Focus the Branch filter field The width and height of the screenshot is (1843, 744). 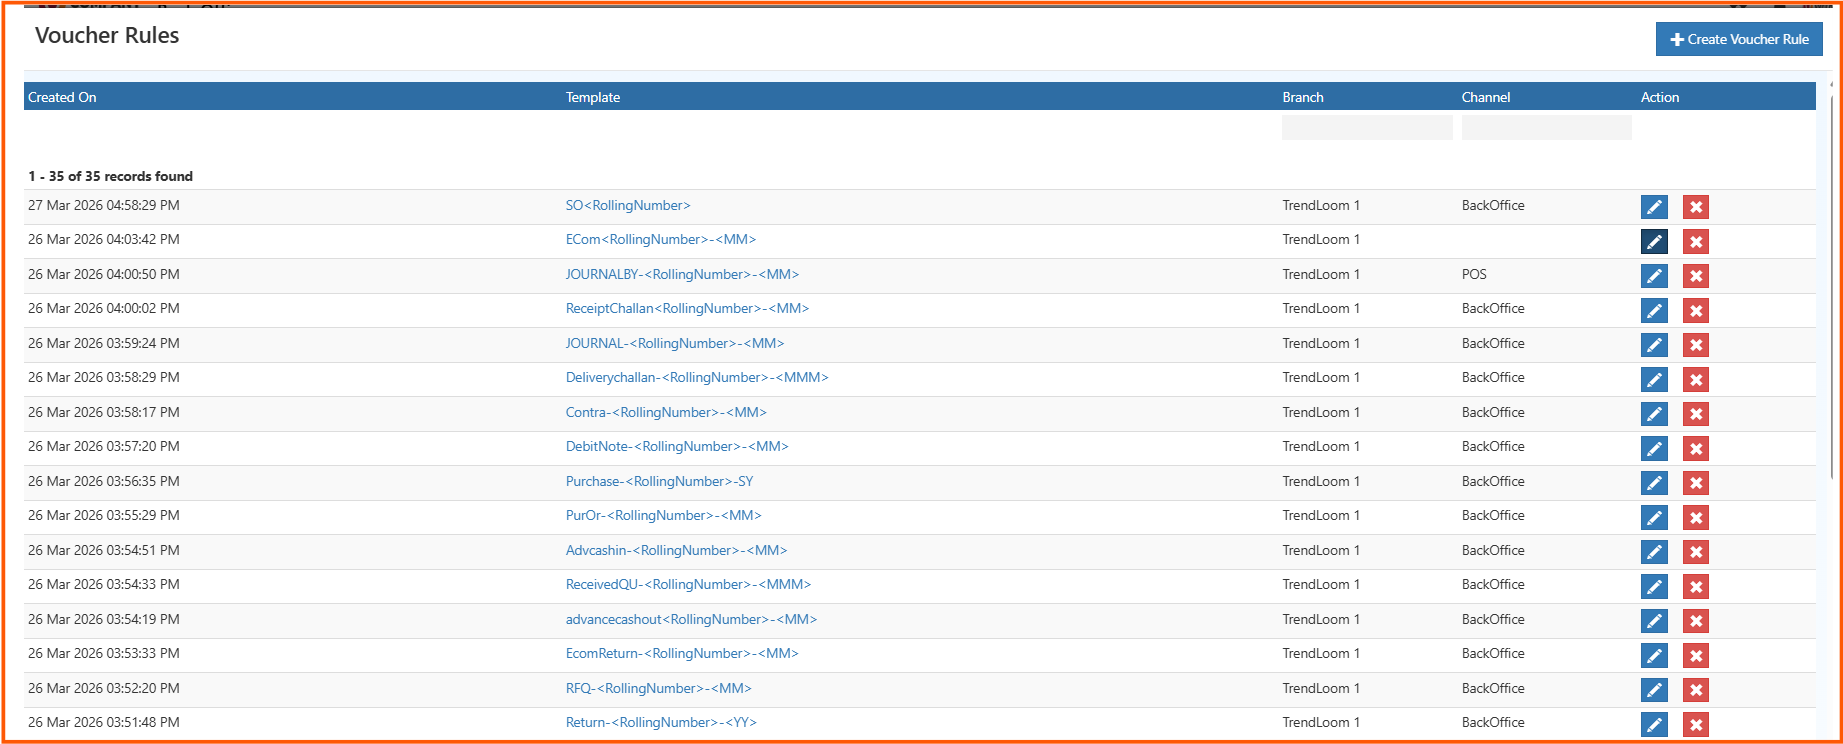tap(1366, 127)
